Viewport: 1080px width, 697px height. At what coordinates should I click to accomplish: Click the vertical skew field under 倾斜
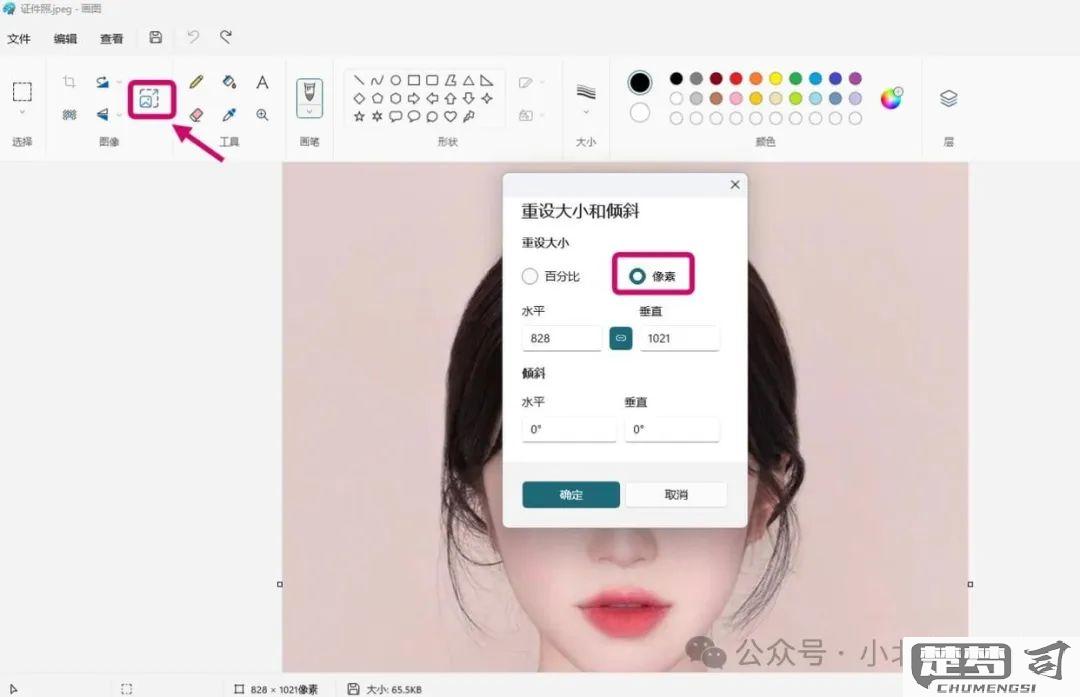pyautogui.click(x=672, y=429)
